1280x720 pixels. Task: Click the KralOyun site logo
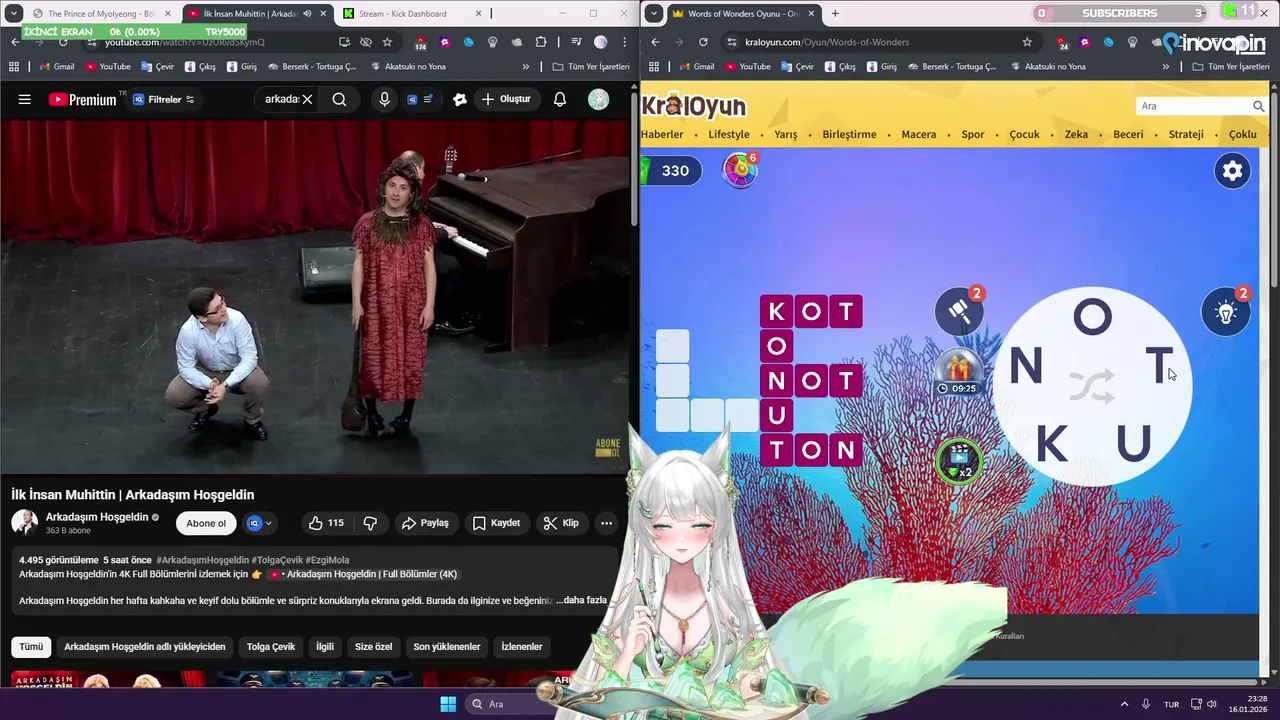[694, 105]
